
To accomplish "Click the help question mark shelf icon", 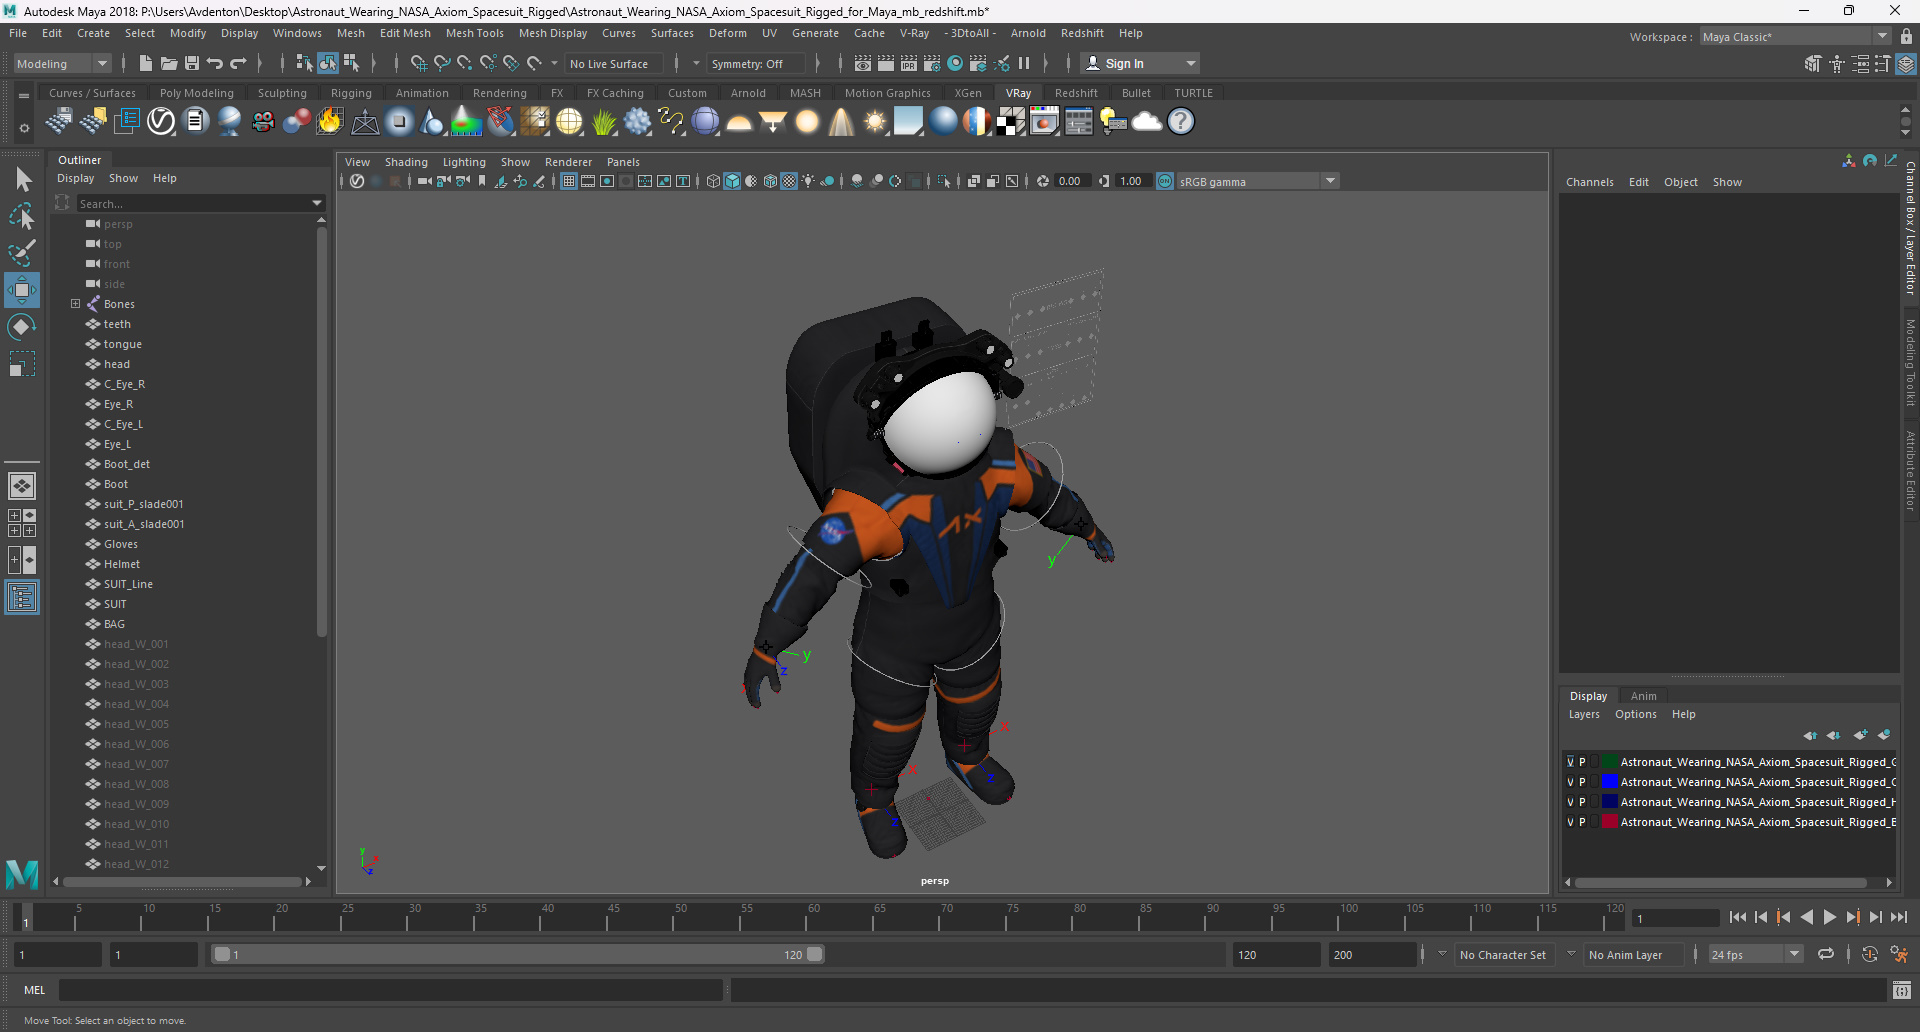I will pos(1181,122).
